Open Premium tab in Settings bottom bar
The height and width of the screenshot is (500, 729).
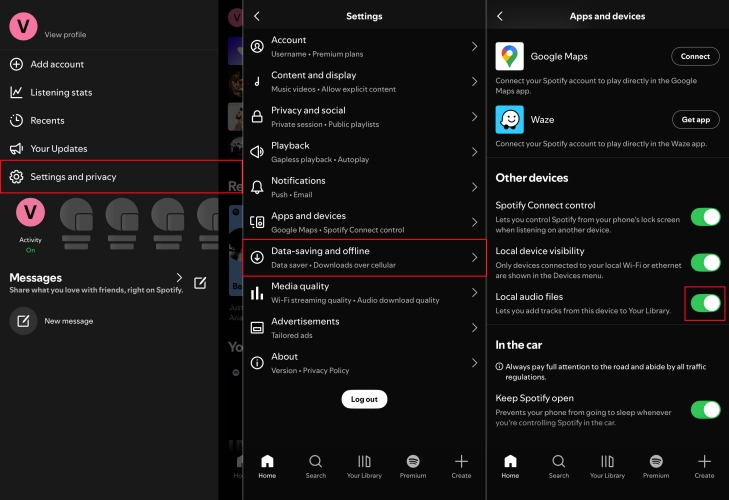(x=413, y=467)
